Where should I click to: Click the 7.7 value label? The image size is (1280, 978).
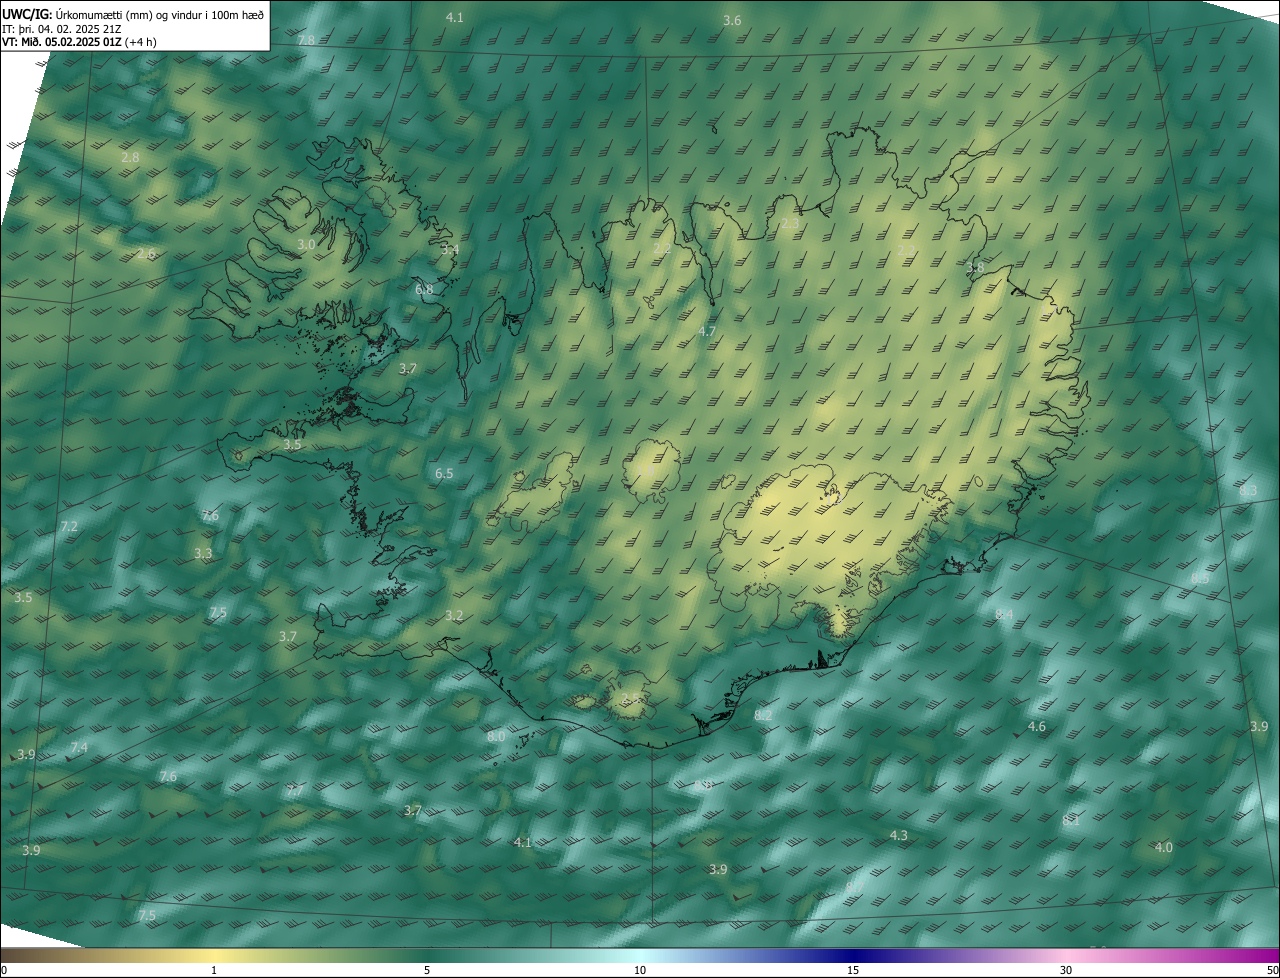[295, 791]
